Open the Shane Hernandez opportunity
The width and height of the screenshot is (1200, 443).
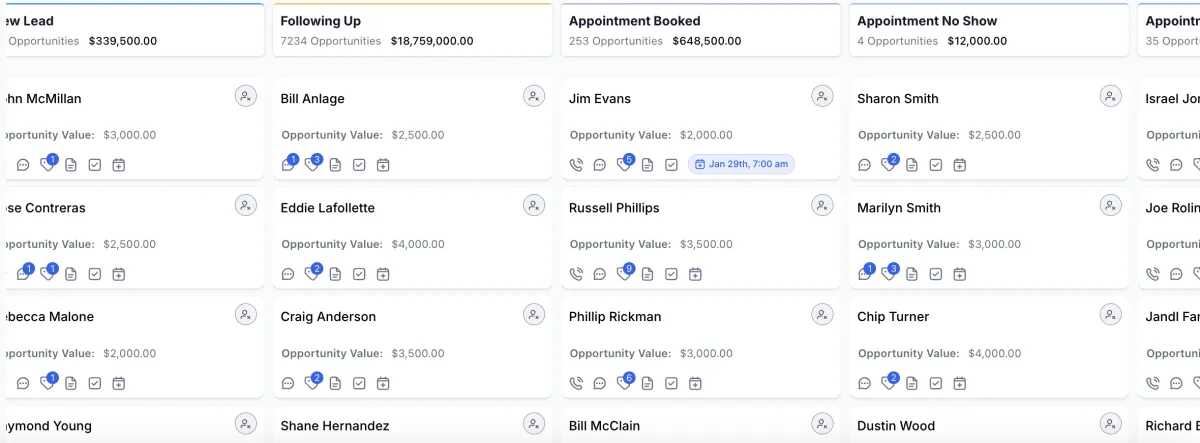335,426
